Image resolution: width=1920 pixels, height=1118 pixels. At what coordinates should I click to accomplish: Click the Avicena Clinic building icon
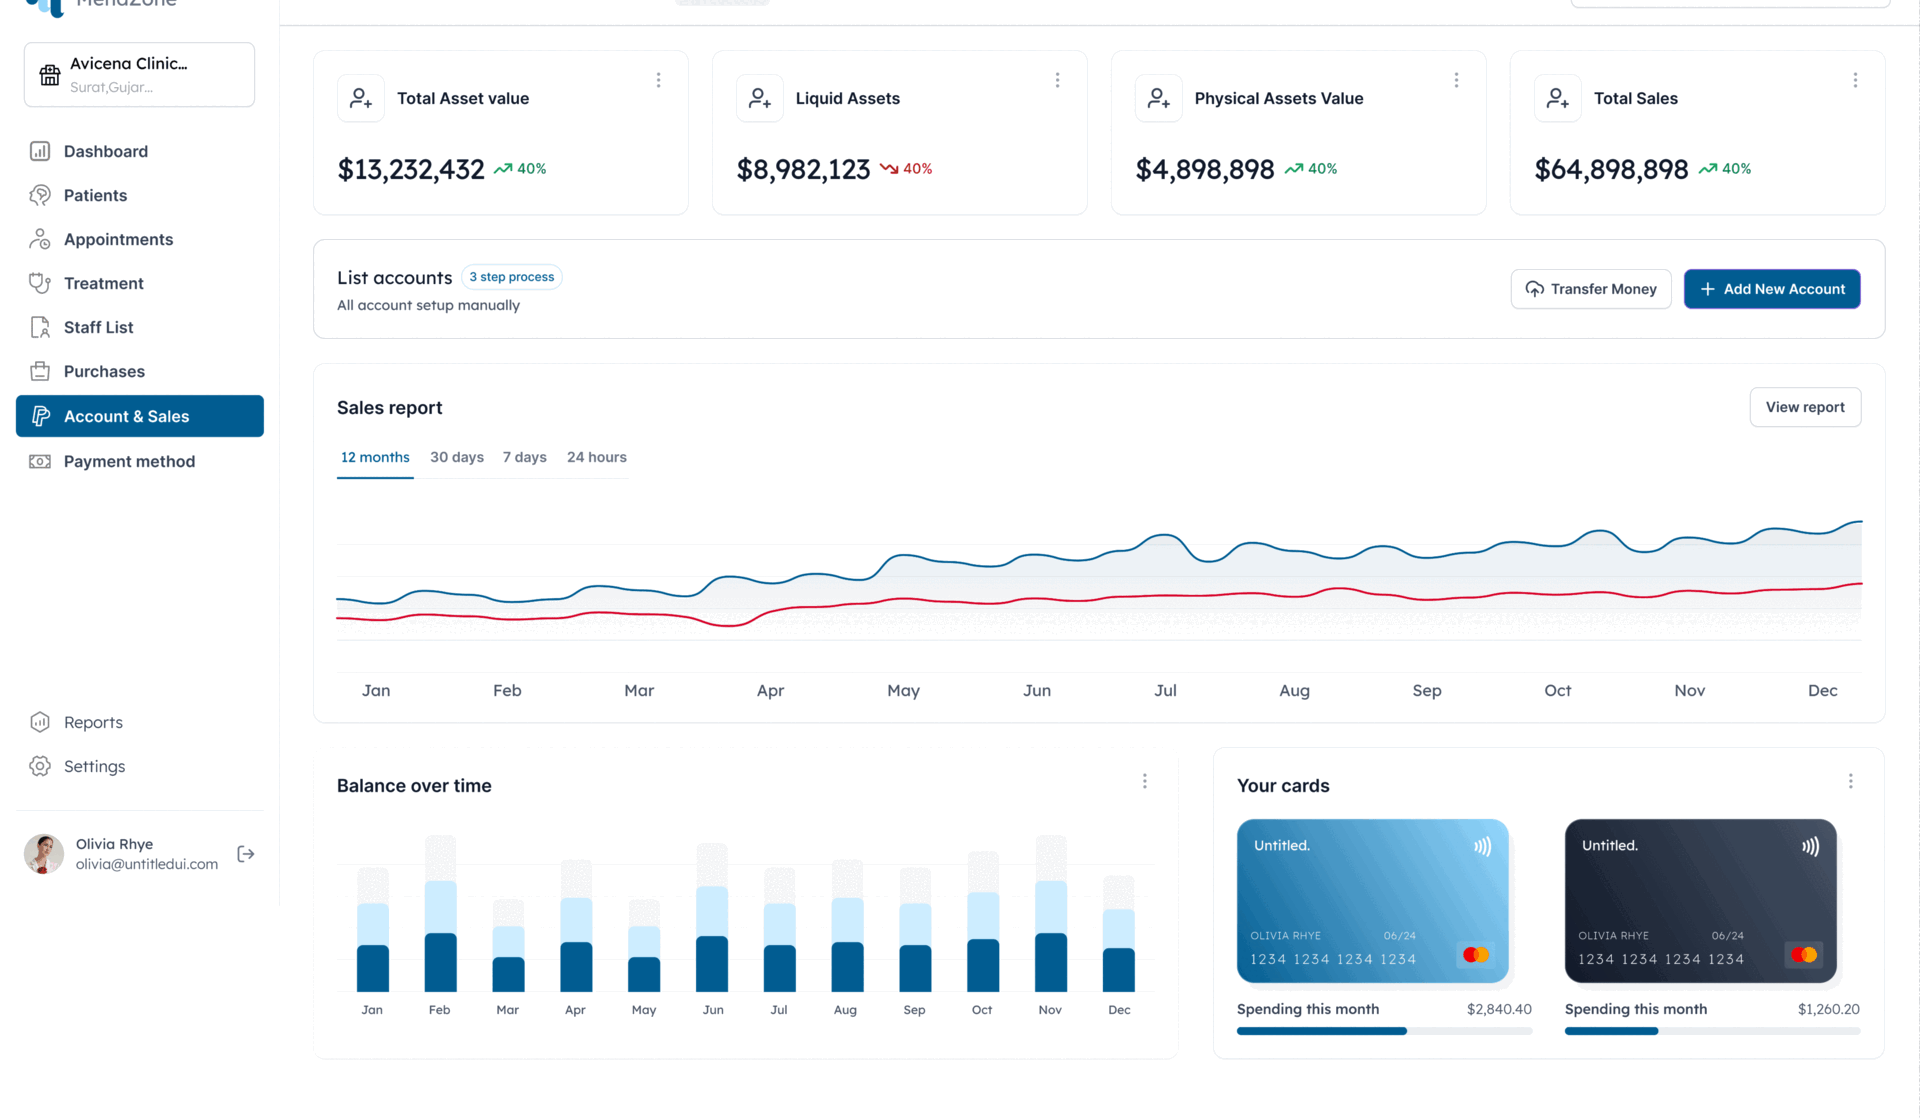pos(50,75)
